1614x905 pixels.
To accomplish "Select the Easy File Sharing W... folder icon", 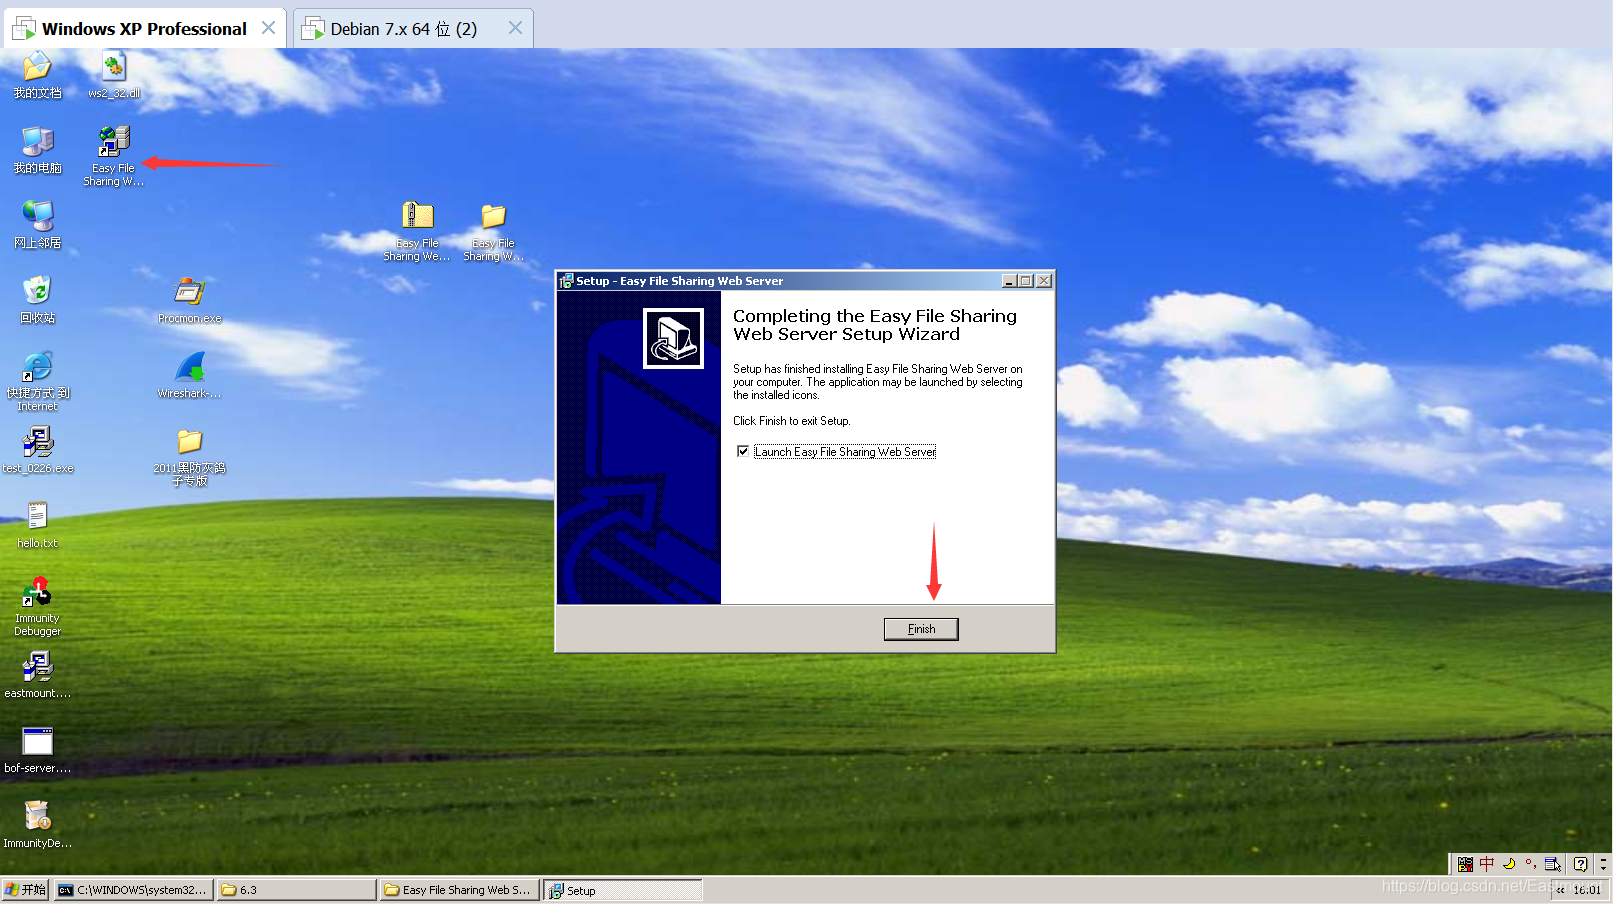I will 493,231.
